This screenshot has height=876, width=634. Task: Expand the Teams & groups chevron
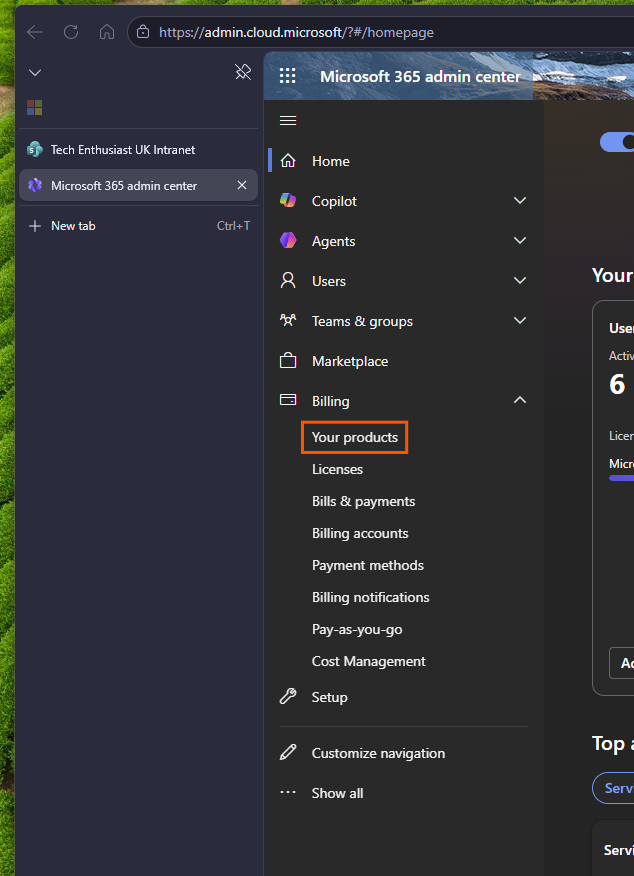[520, 320]
